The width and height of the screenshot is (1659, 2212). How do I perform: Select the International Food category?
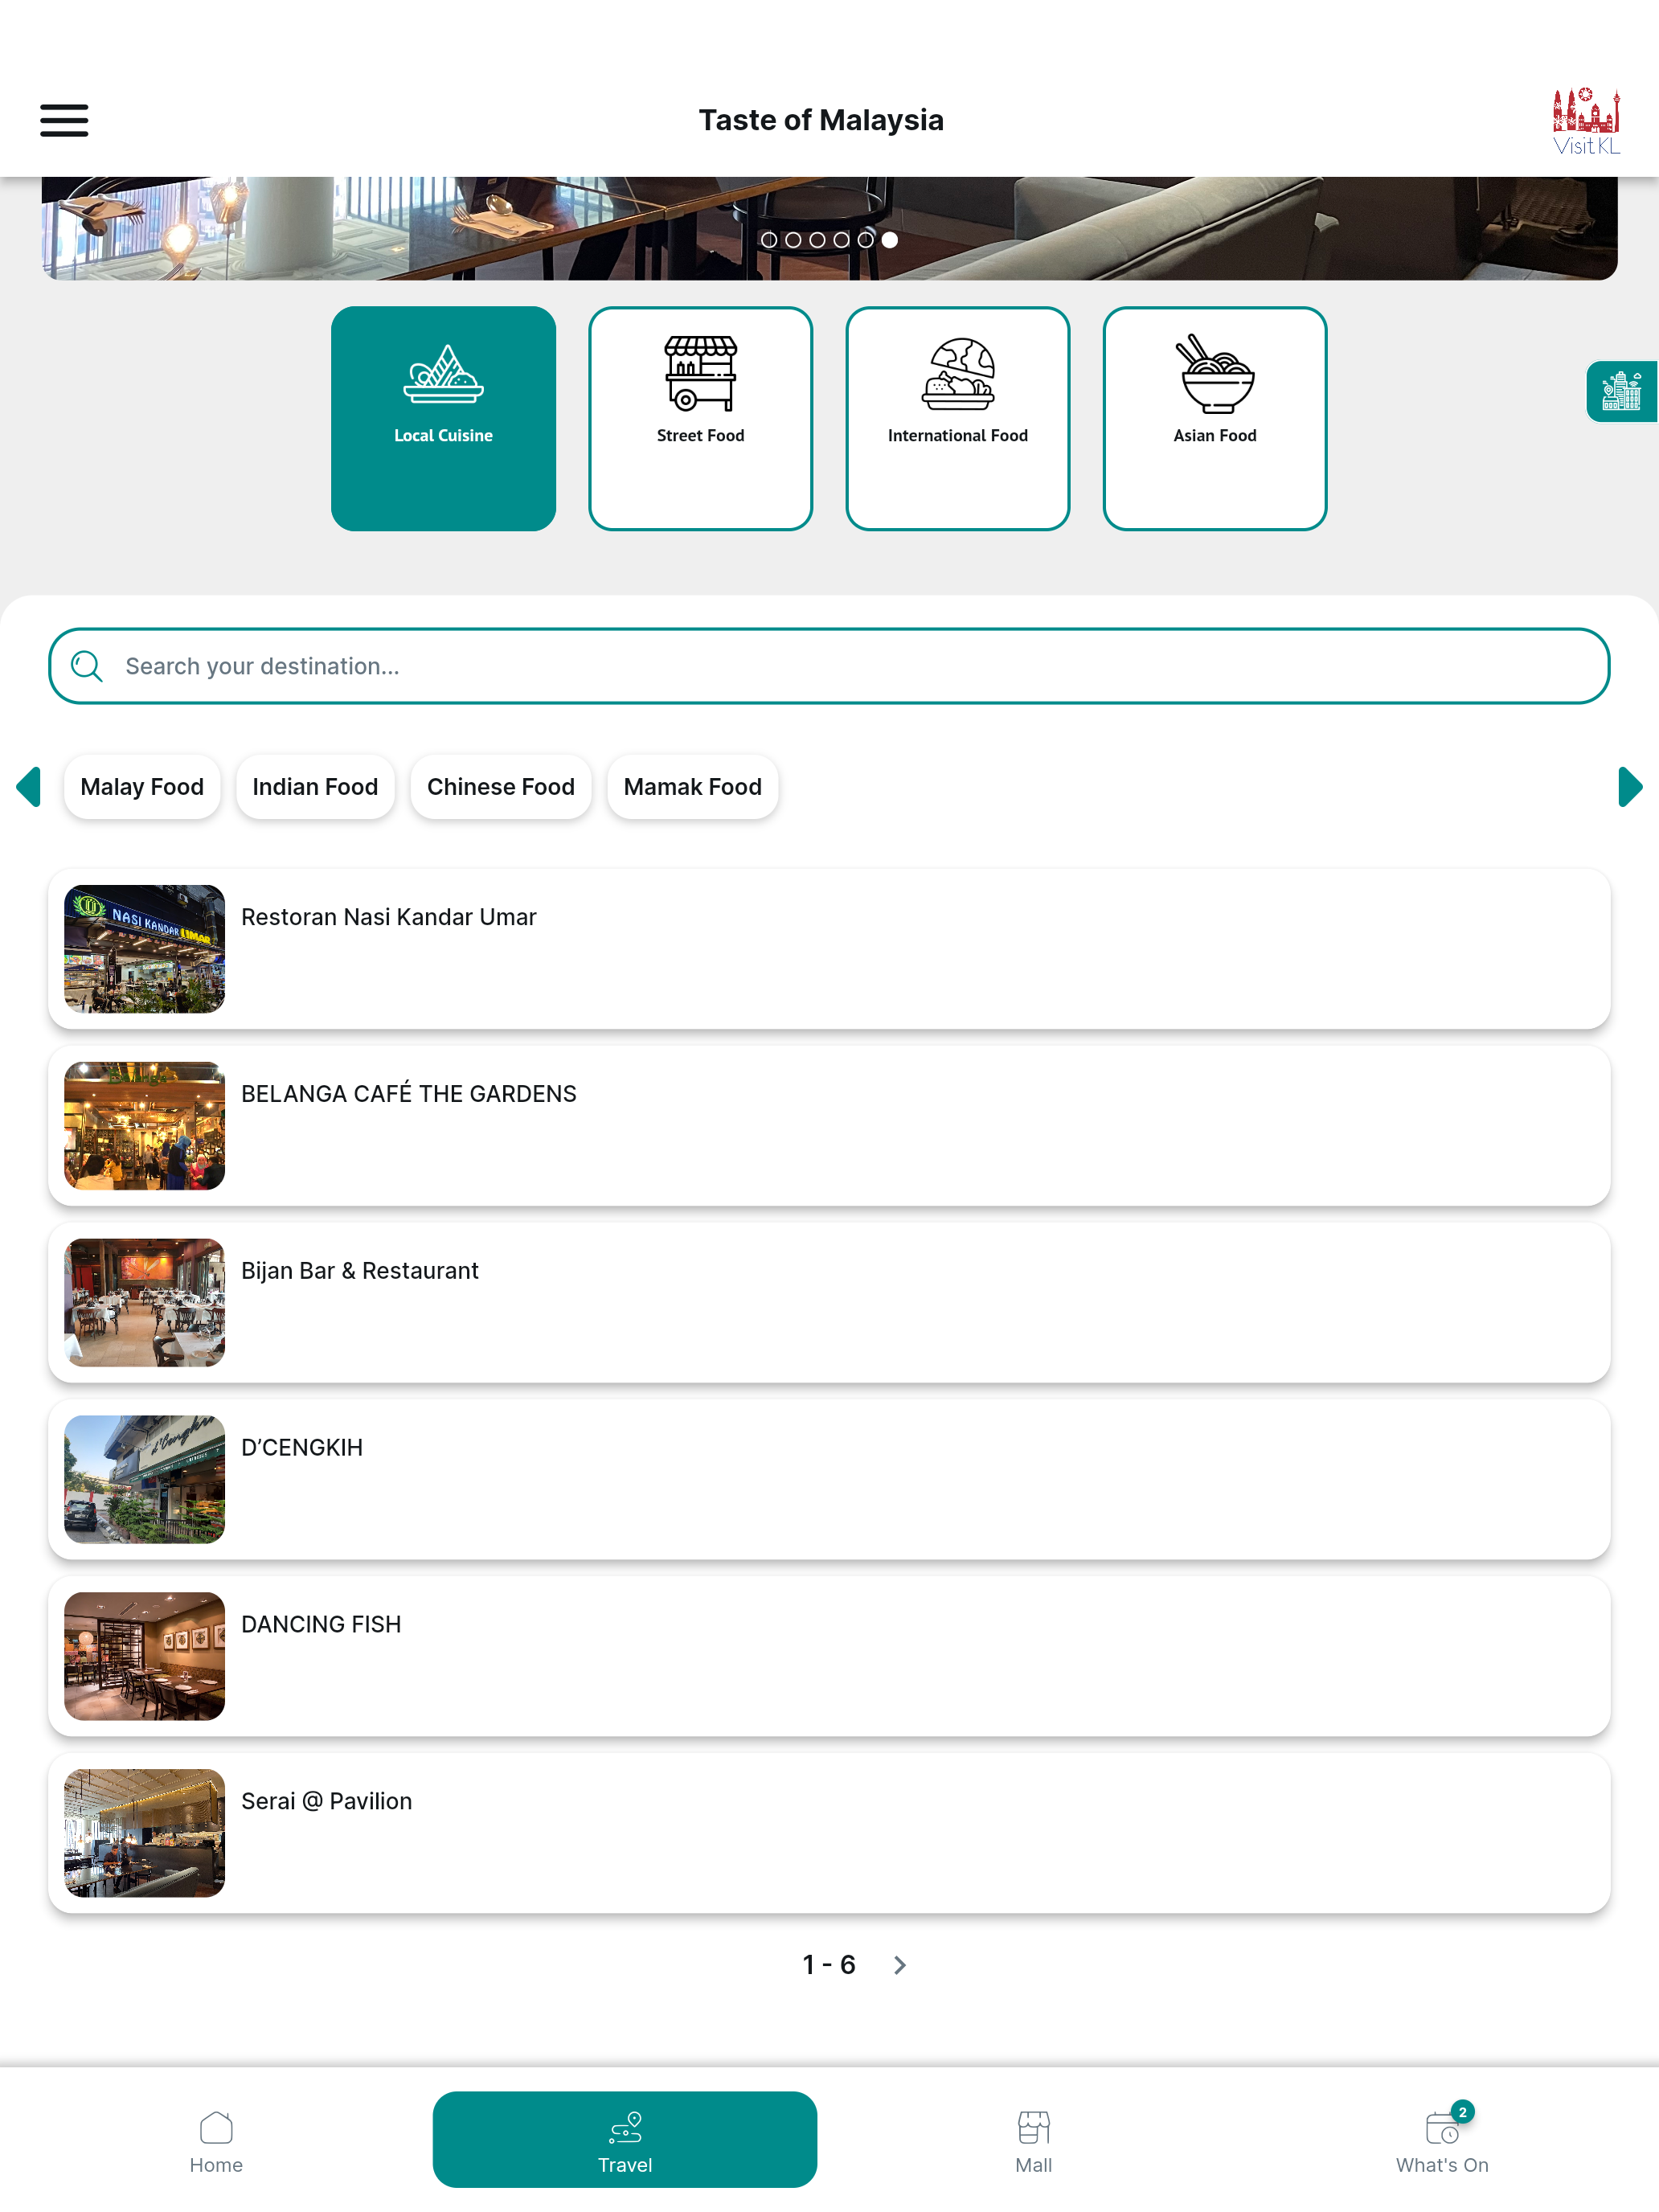pos(957,418)
